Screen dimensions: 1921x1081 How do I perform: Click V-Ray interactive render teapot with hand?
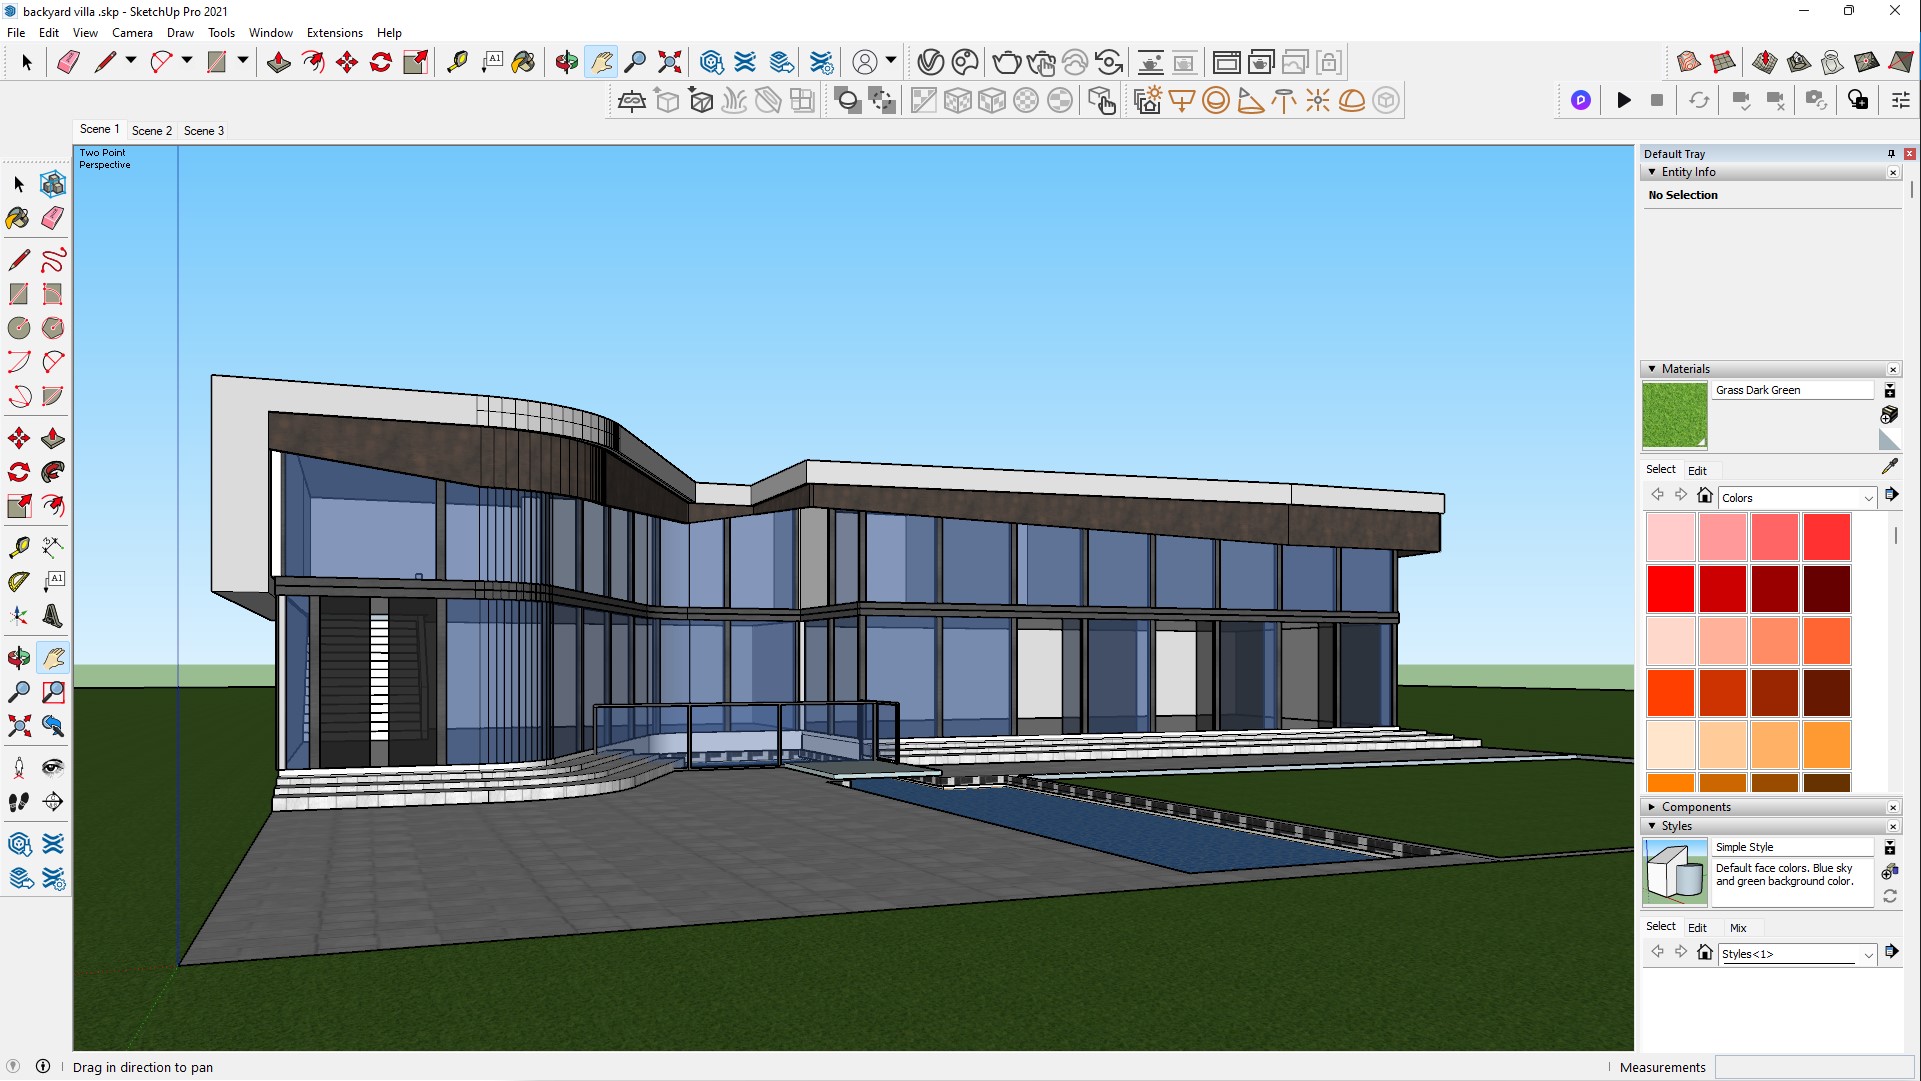(1041, 62)
